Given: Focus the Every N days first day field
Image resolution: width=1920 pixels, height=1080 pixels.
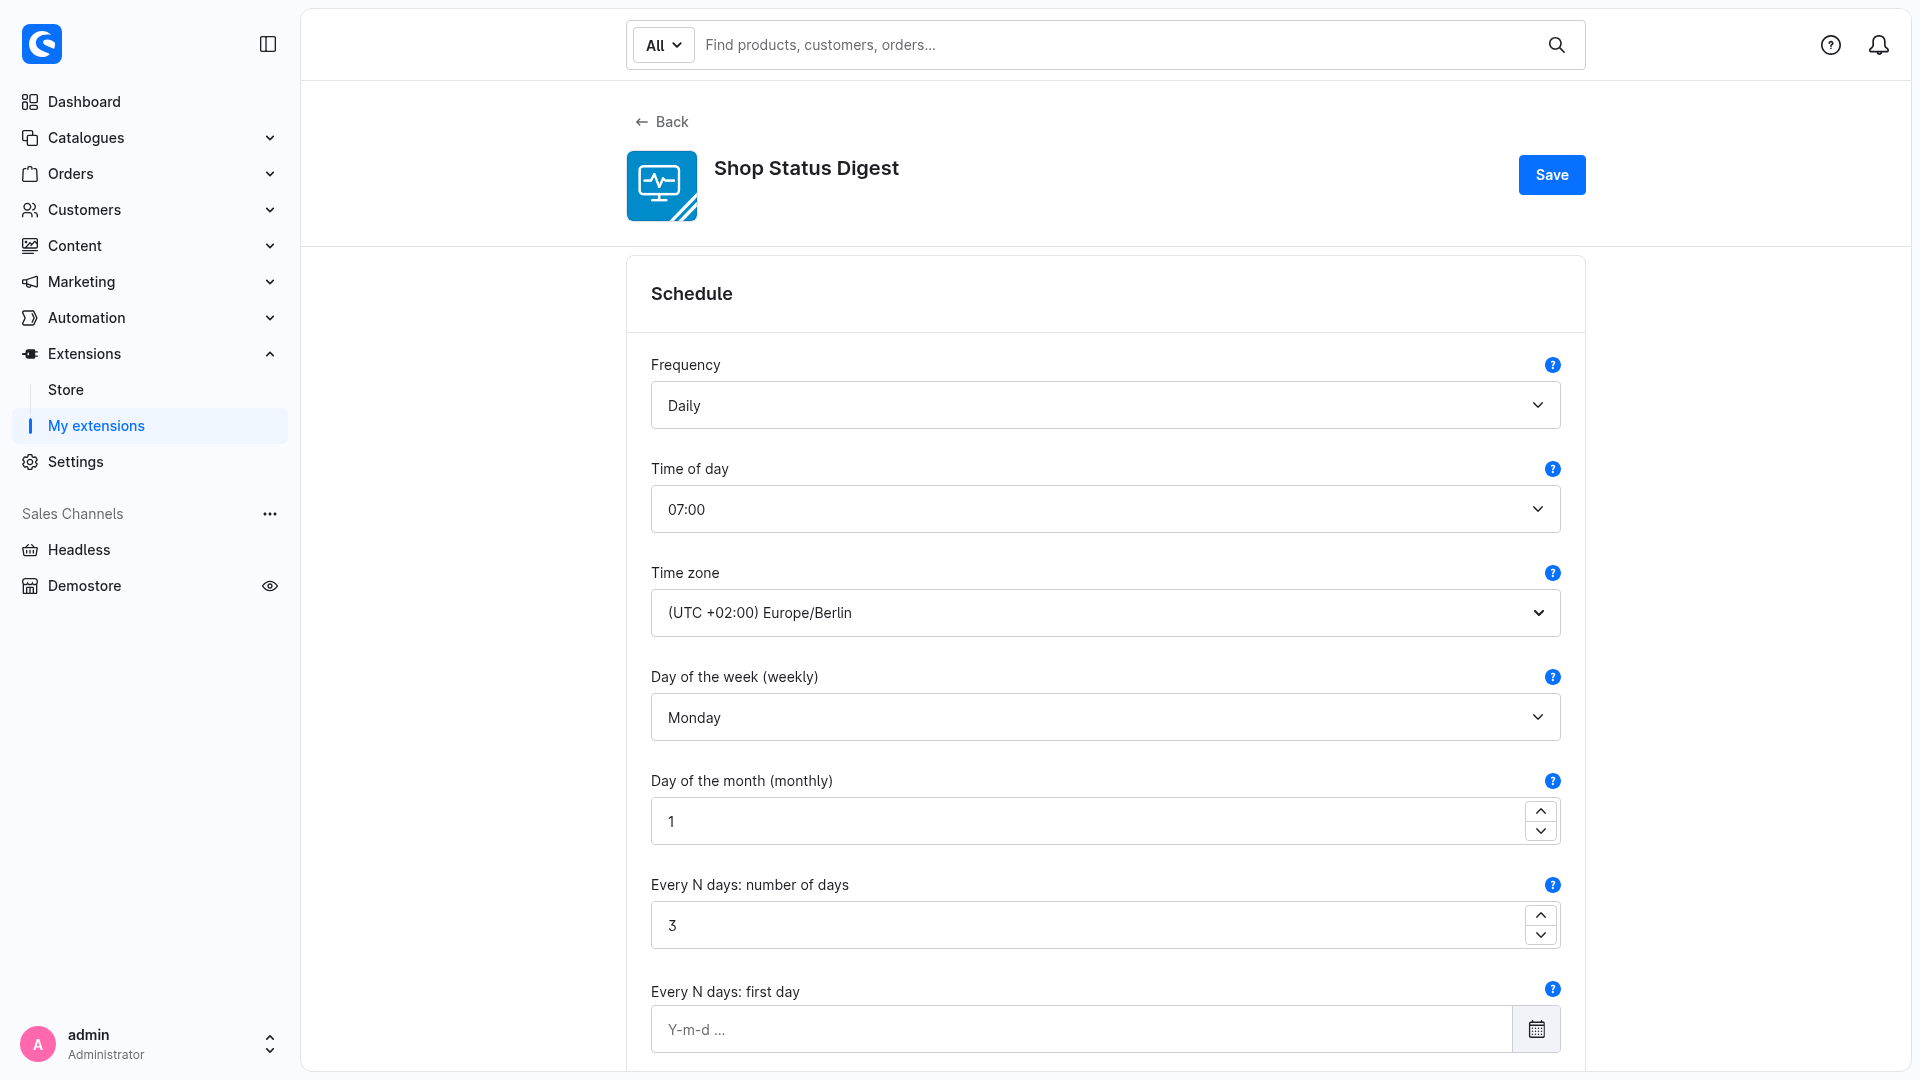Looking at the screenshot, I should coord(1082,1029).
